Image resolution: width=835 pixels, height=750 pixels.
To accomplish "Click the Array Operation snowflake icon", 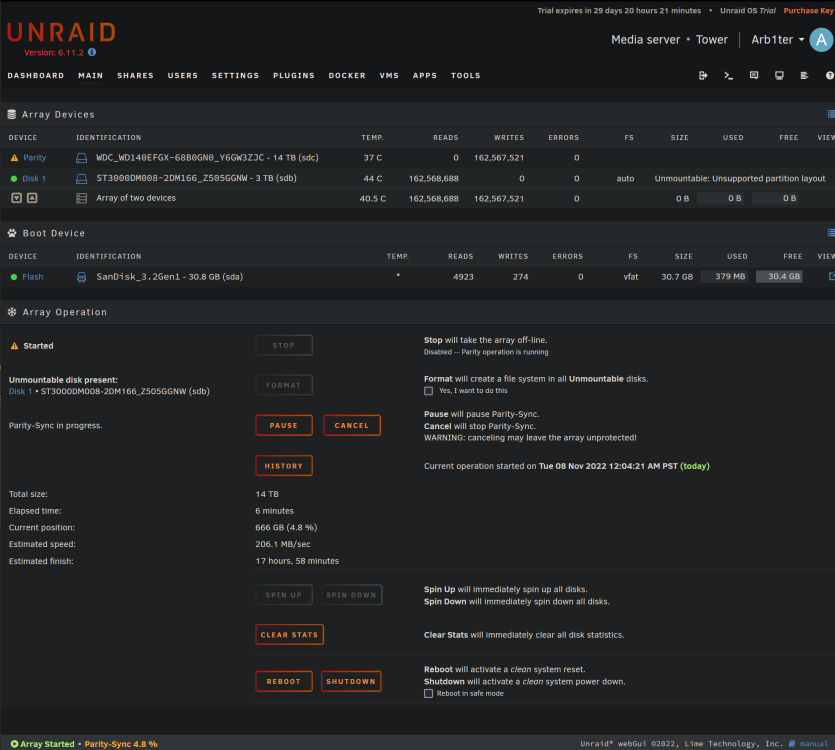I will (x=12, y=312).
